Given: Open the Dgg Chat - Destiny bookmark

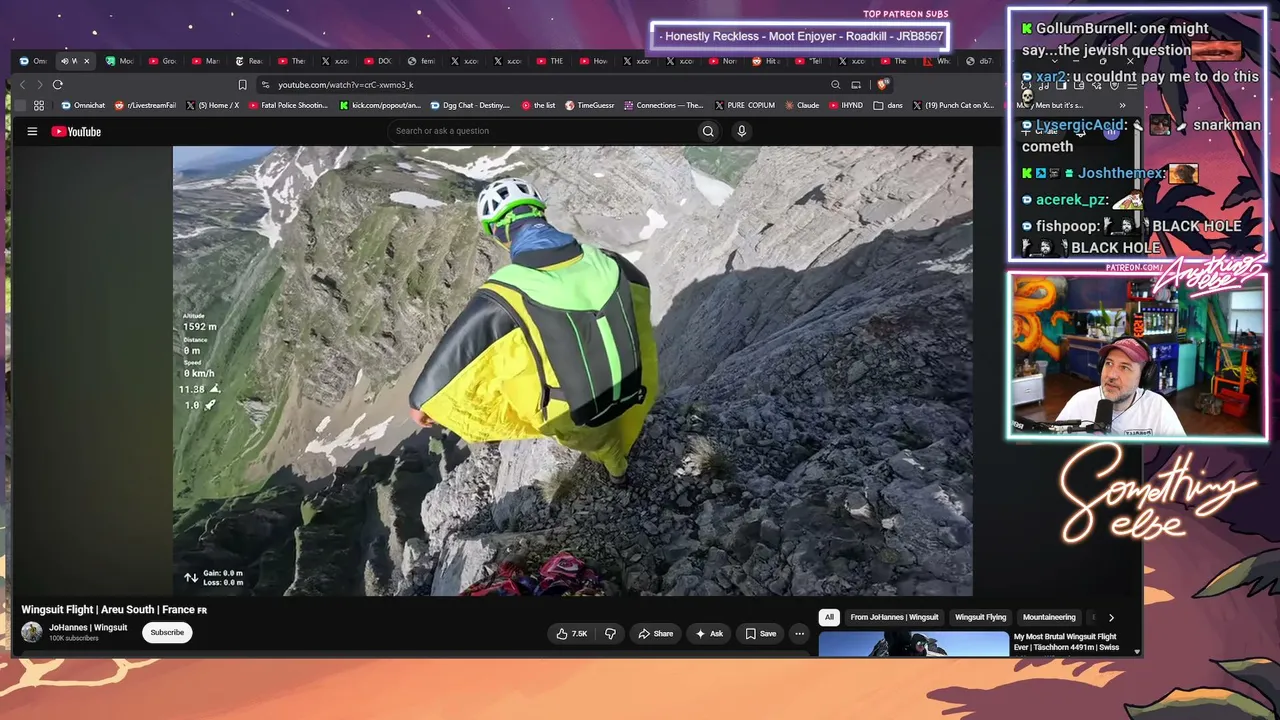Looking at the screenshot, I should pos(470,105).
